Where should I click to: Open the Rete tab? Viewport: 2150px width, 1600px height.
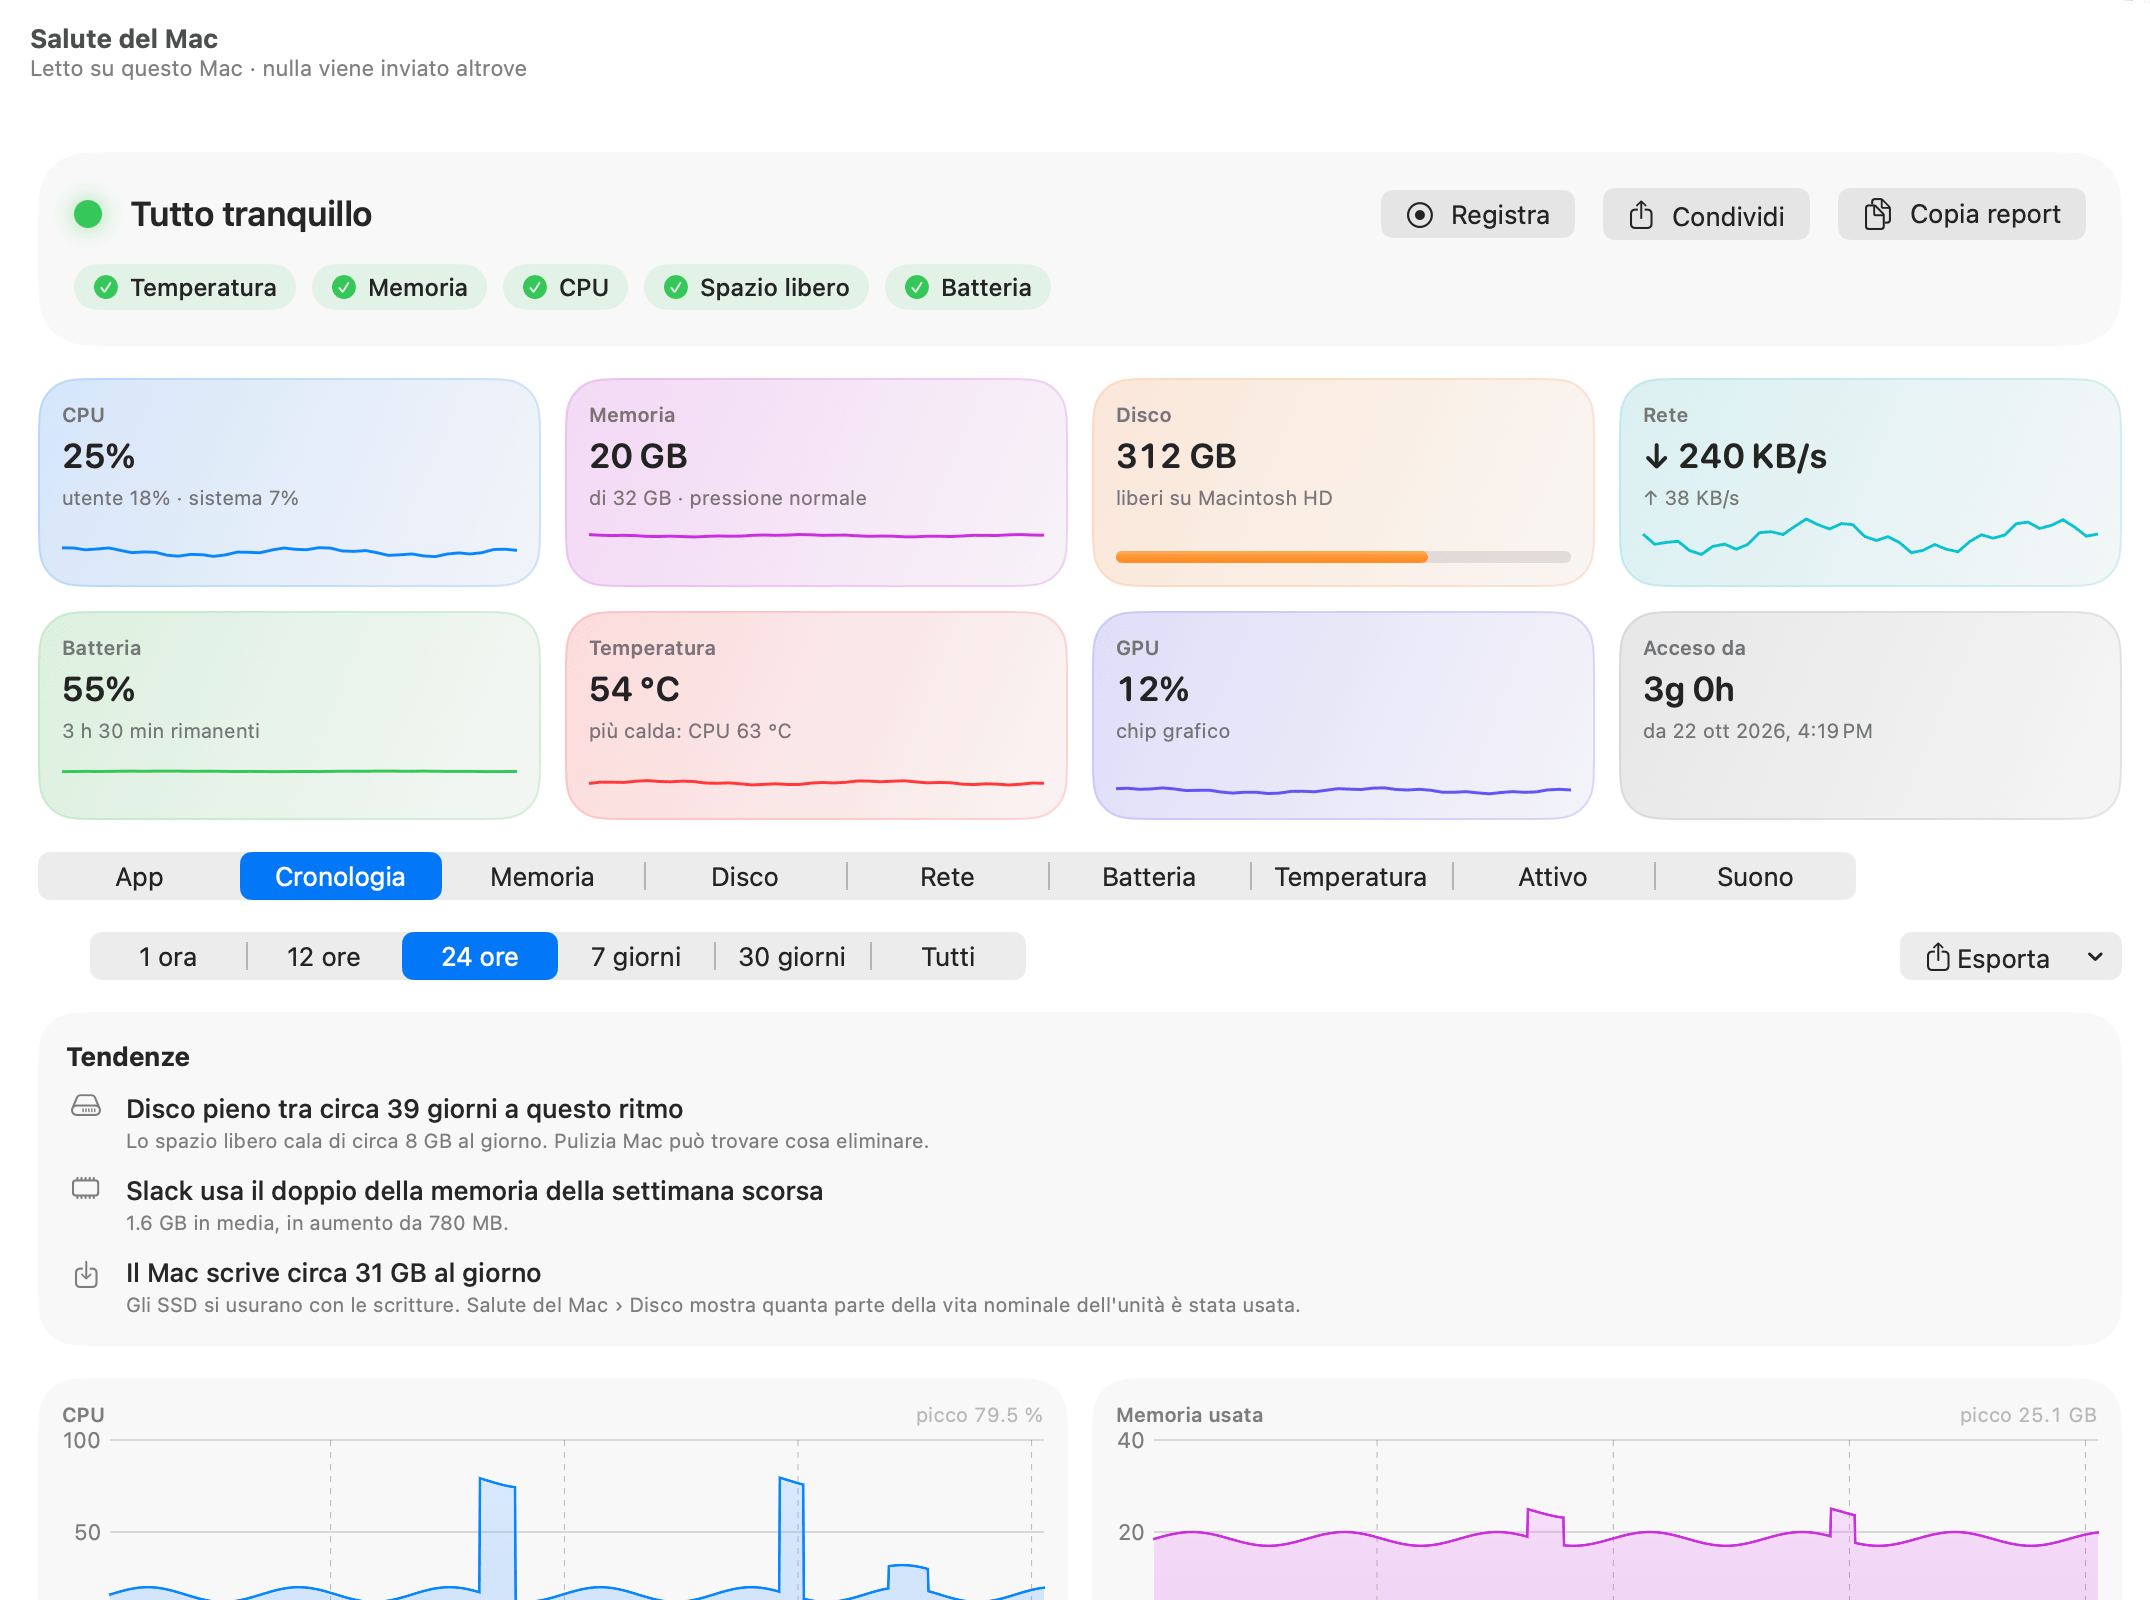pyautogui.click(x=947, y=877)
